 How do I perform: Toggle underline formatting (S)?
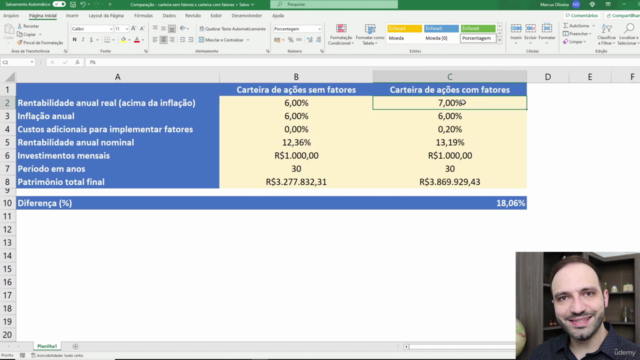pos(91,40)
